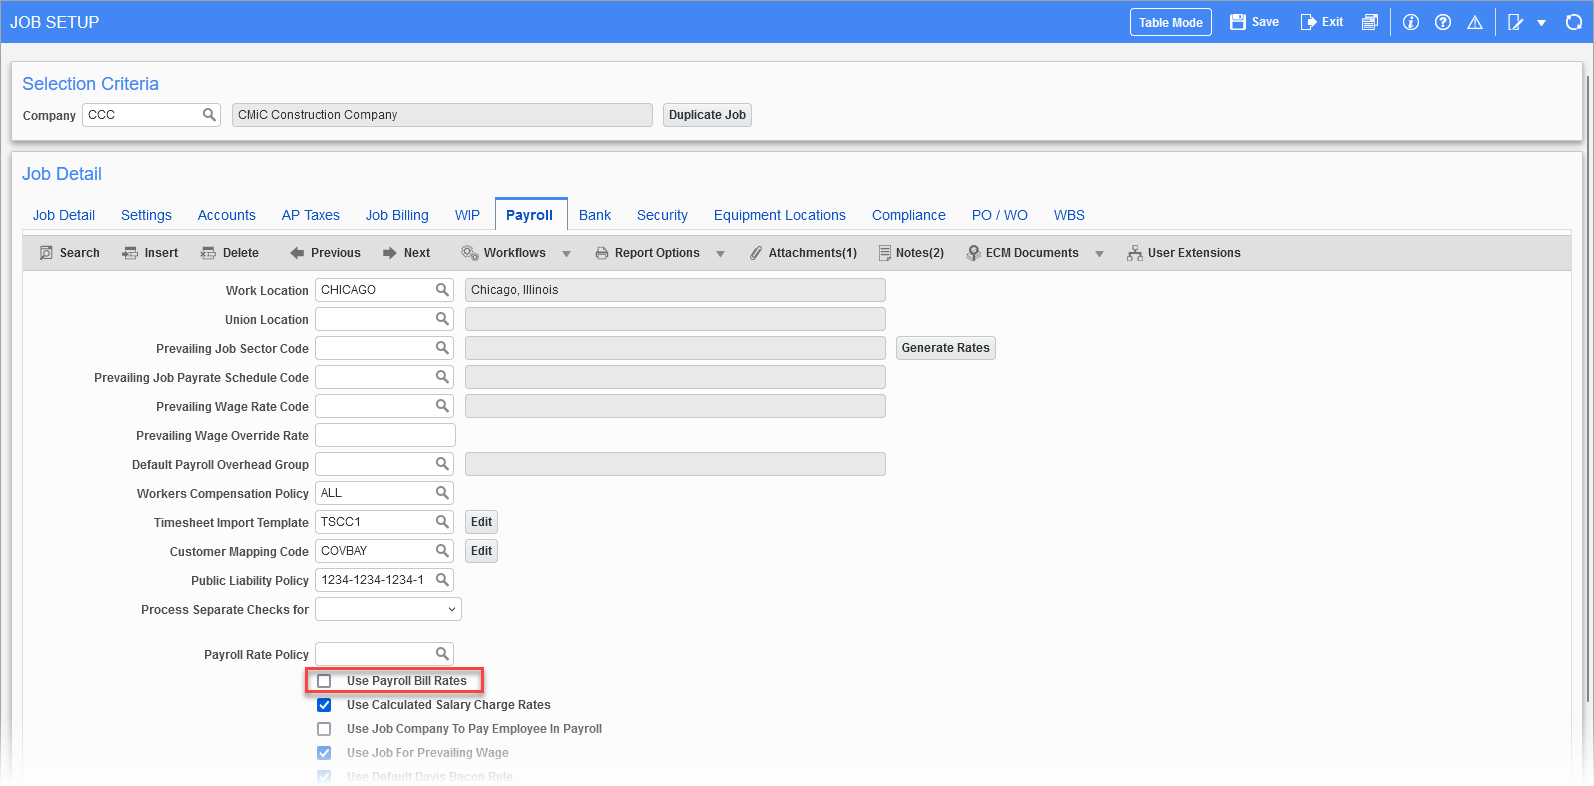Open Default Payroll Overhead Group lookup
The width and height of the screenshot is (1594, 786).
[x=442, y=464]
